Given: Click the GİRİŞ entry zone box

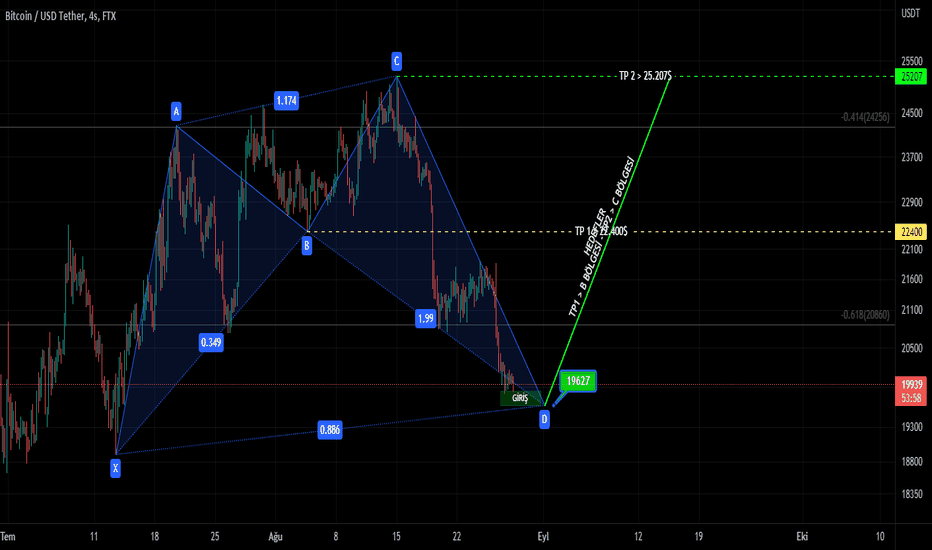Looking at the screenshot, I should point(519,398).
